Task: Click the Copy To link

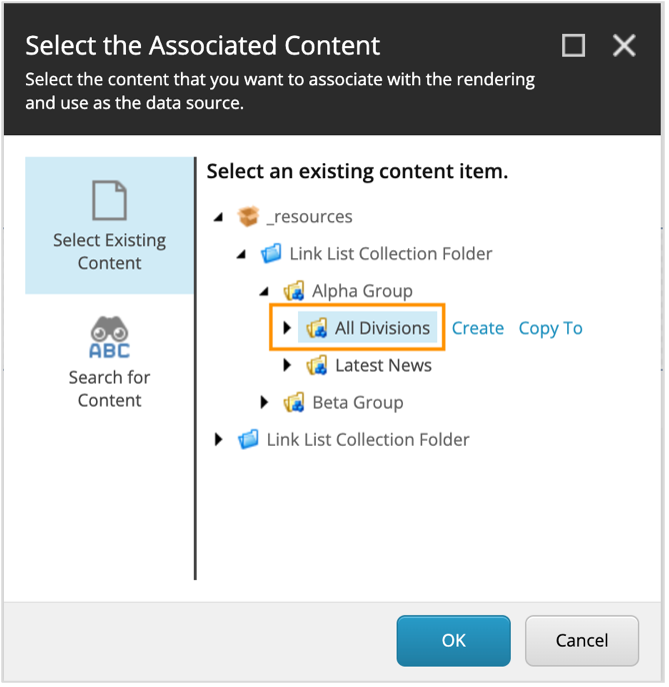Action: 550,328
